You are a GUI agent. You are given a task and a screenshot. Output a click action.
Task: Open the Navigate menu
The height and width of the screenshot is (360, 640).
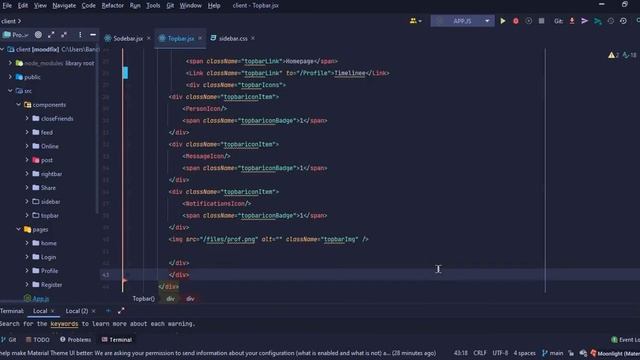(64, 6)
